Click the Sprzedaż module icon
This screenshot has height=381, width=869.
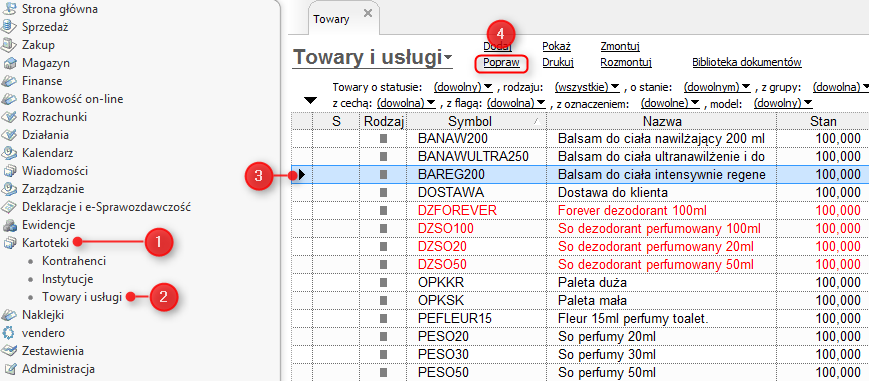[x=9, y=26]
